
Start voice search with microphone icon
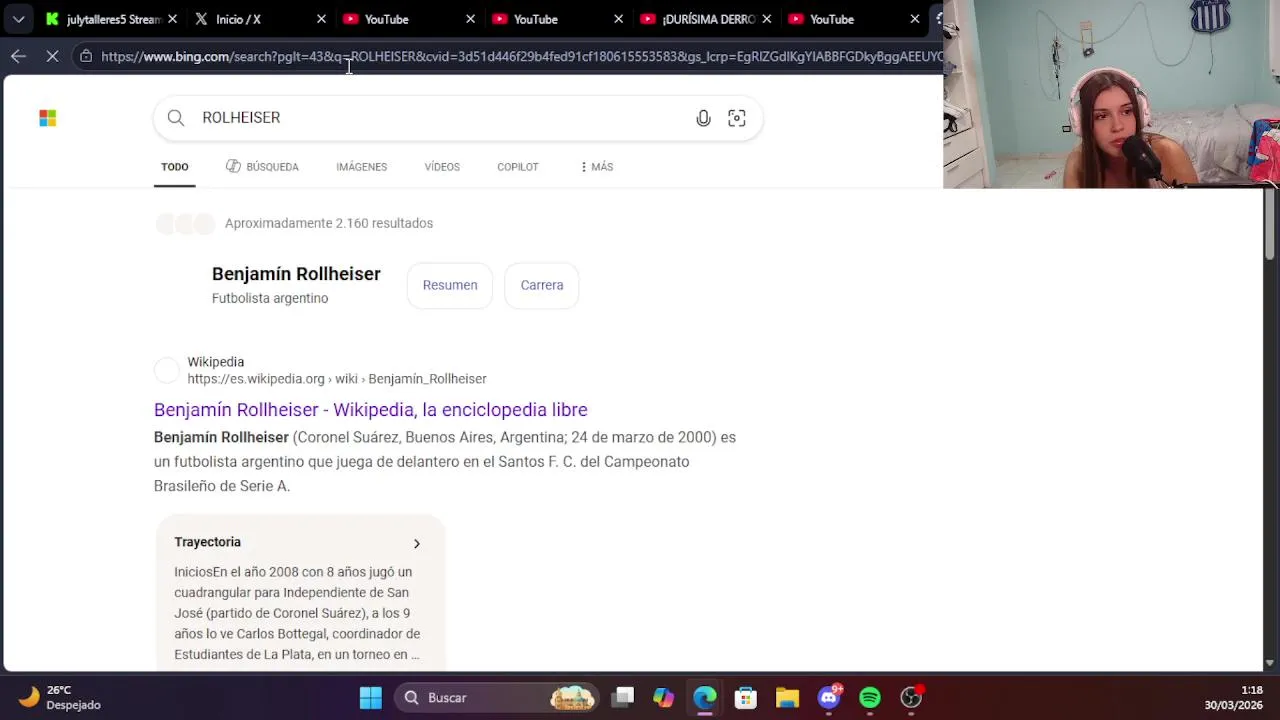tap(704, 118)
